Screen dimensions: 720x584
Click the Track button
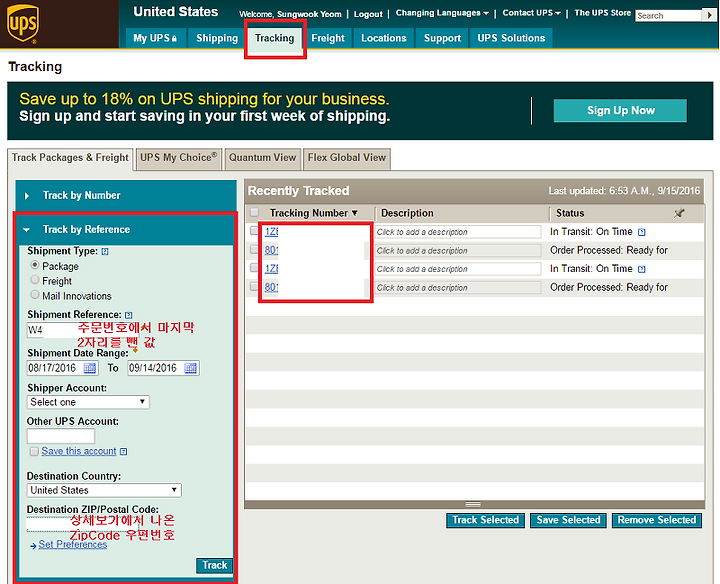coord(215,565)
